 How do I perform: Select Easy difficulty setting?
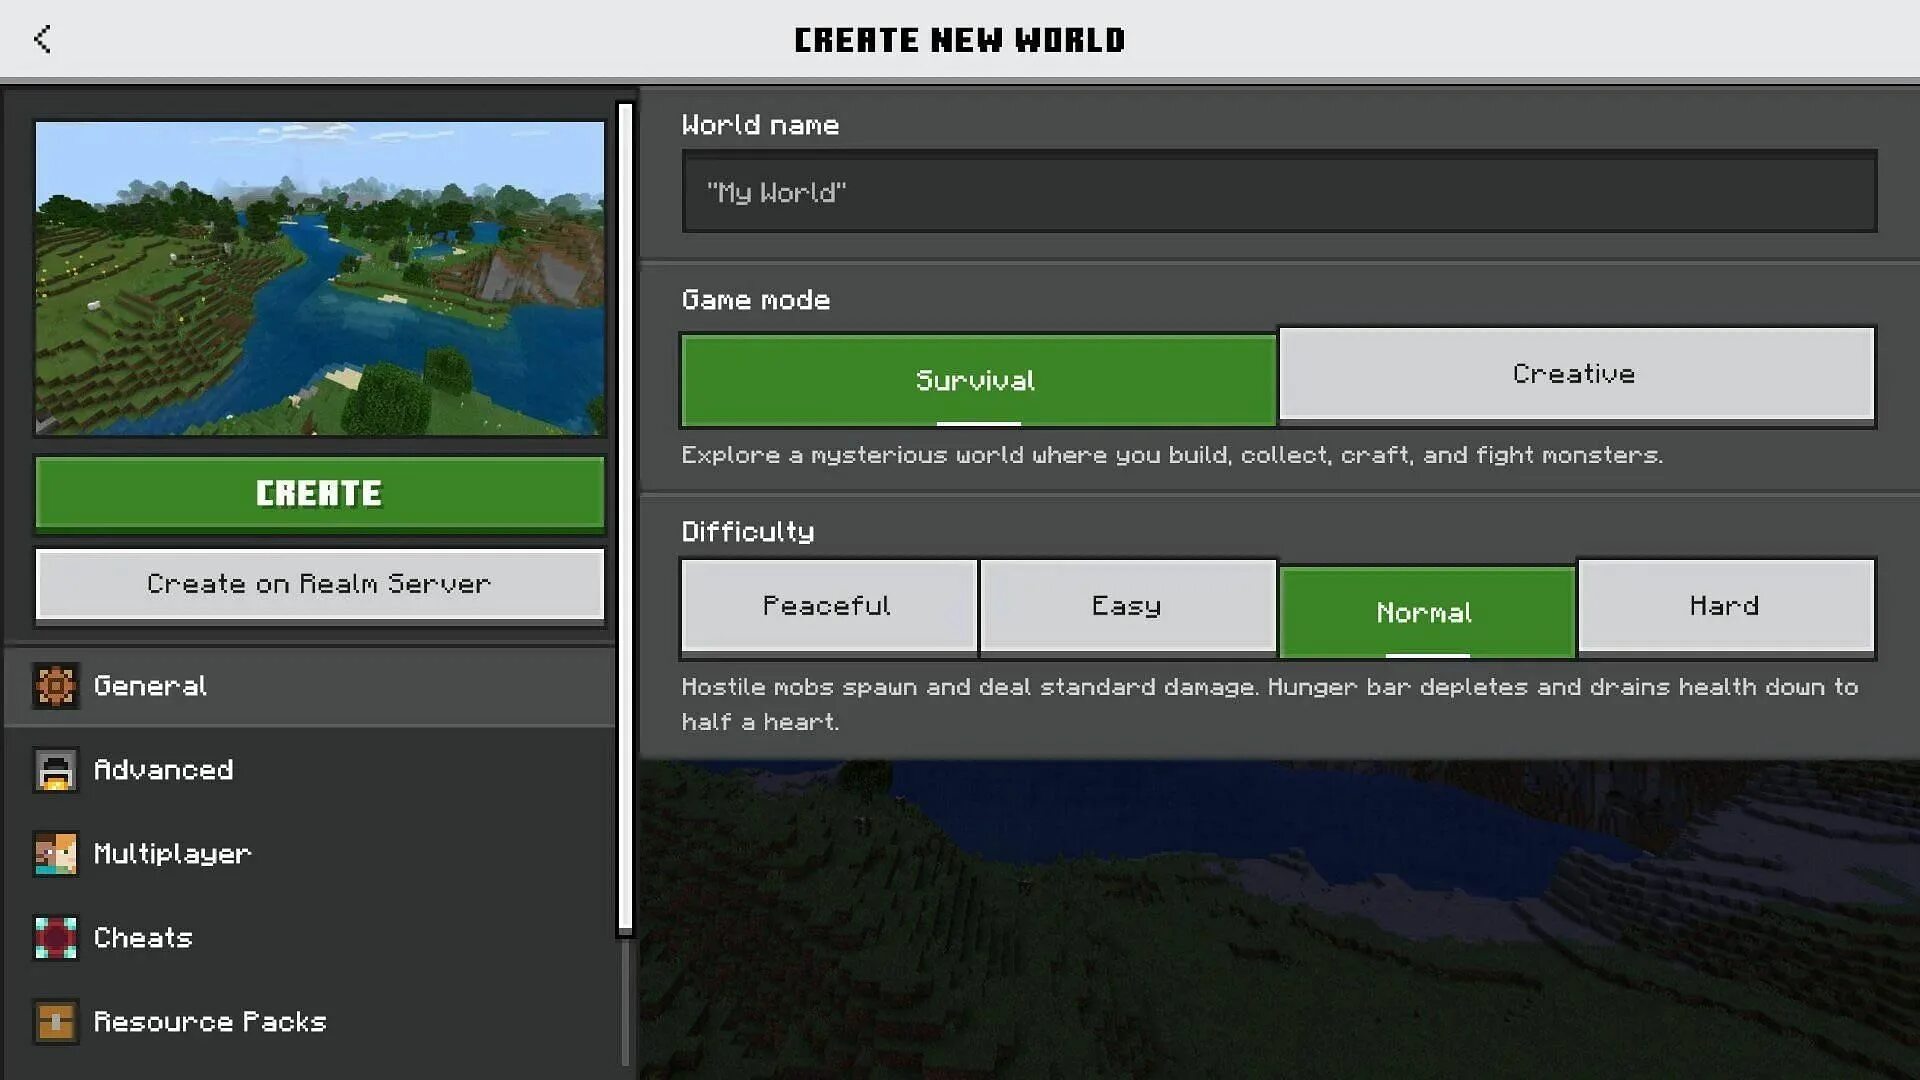coord(1126,605)
